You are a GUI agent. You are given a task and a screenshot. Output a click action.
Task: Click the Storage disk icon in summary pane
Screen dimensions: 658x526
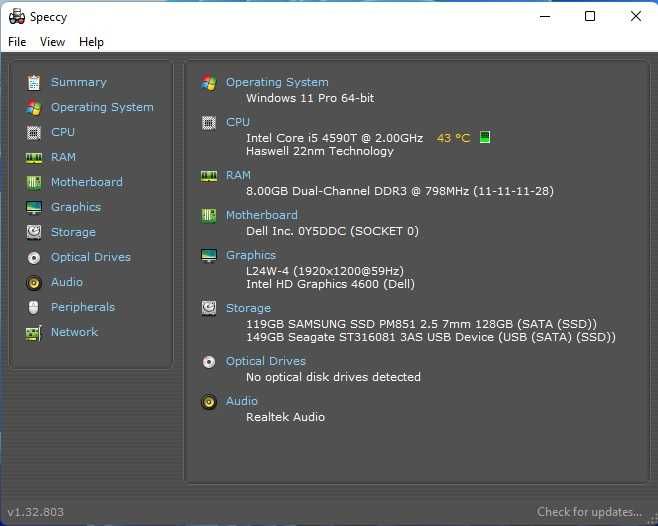[x=209, y=308]
